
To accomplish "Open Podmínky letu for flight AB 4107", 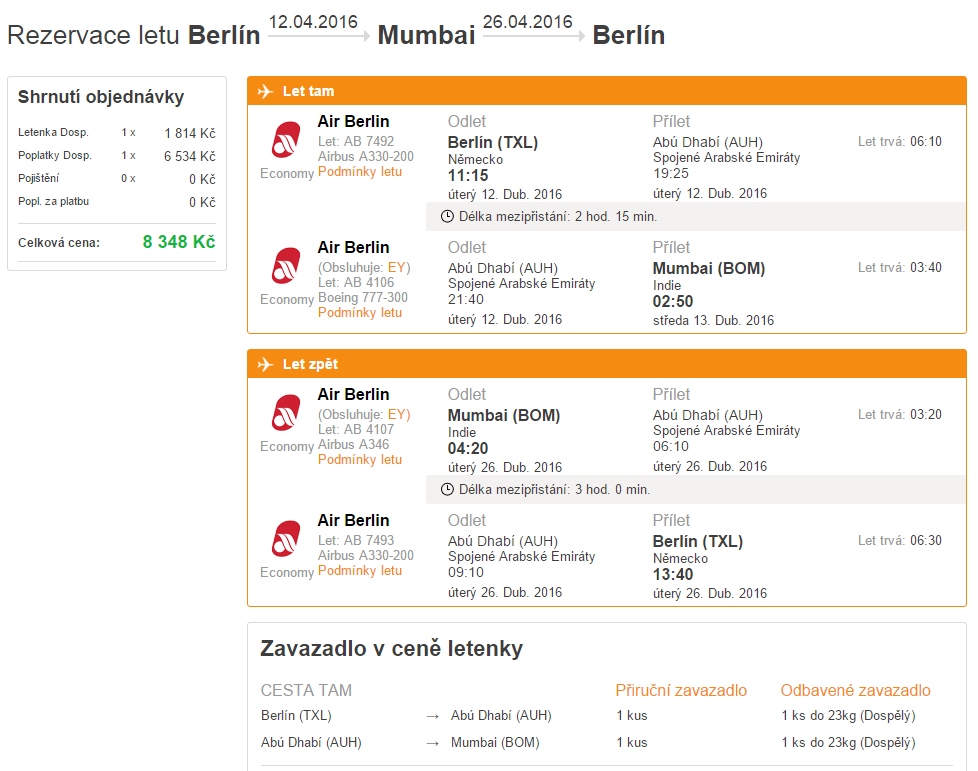I will 360,460.
